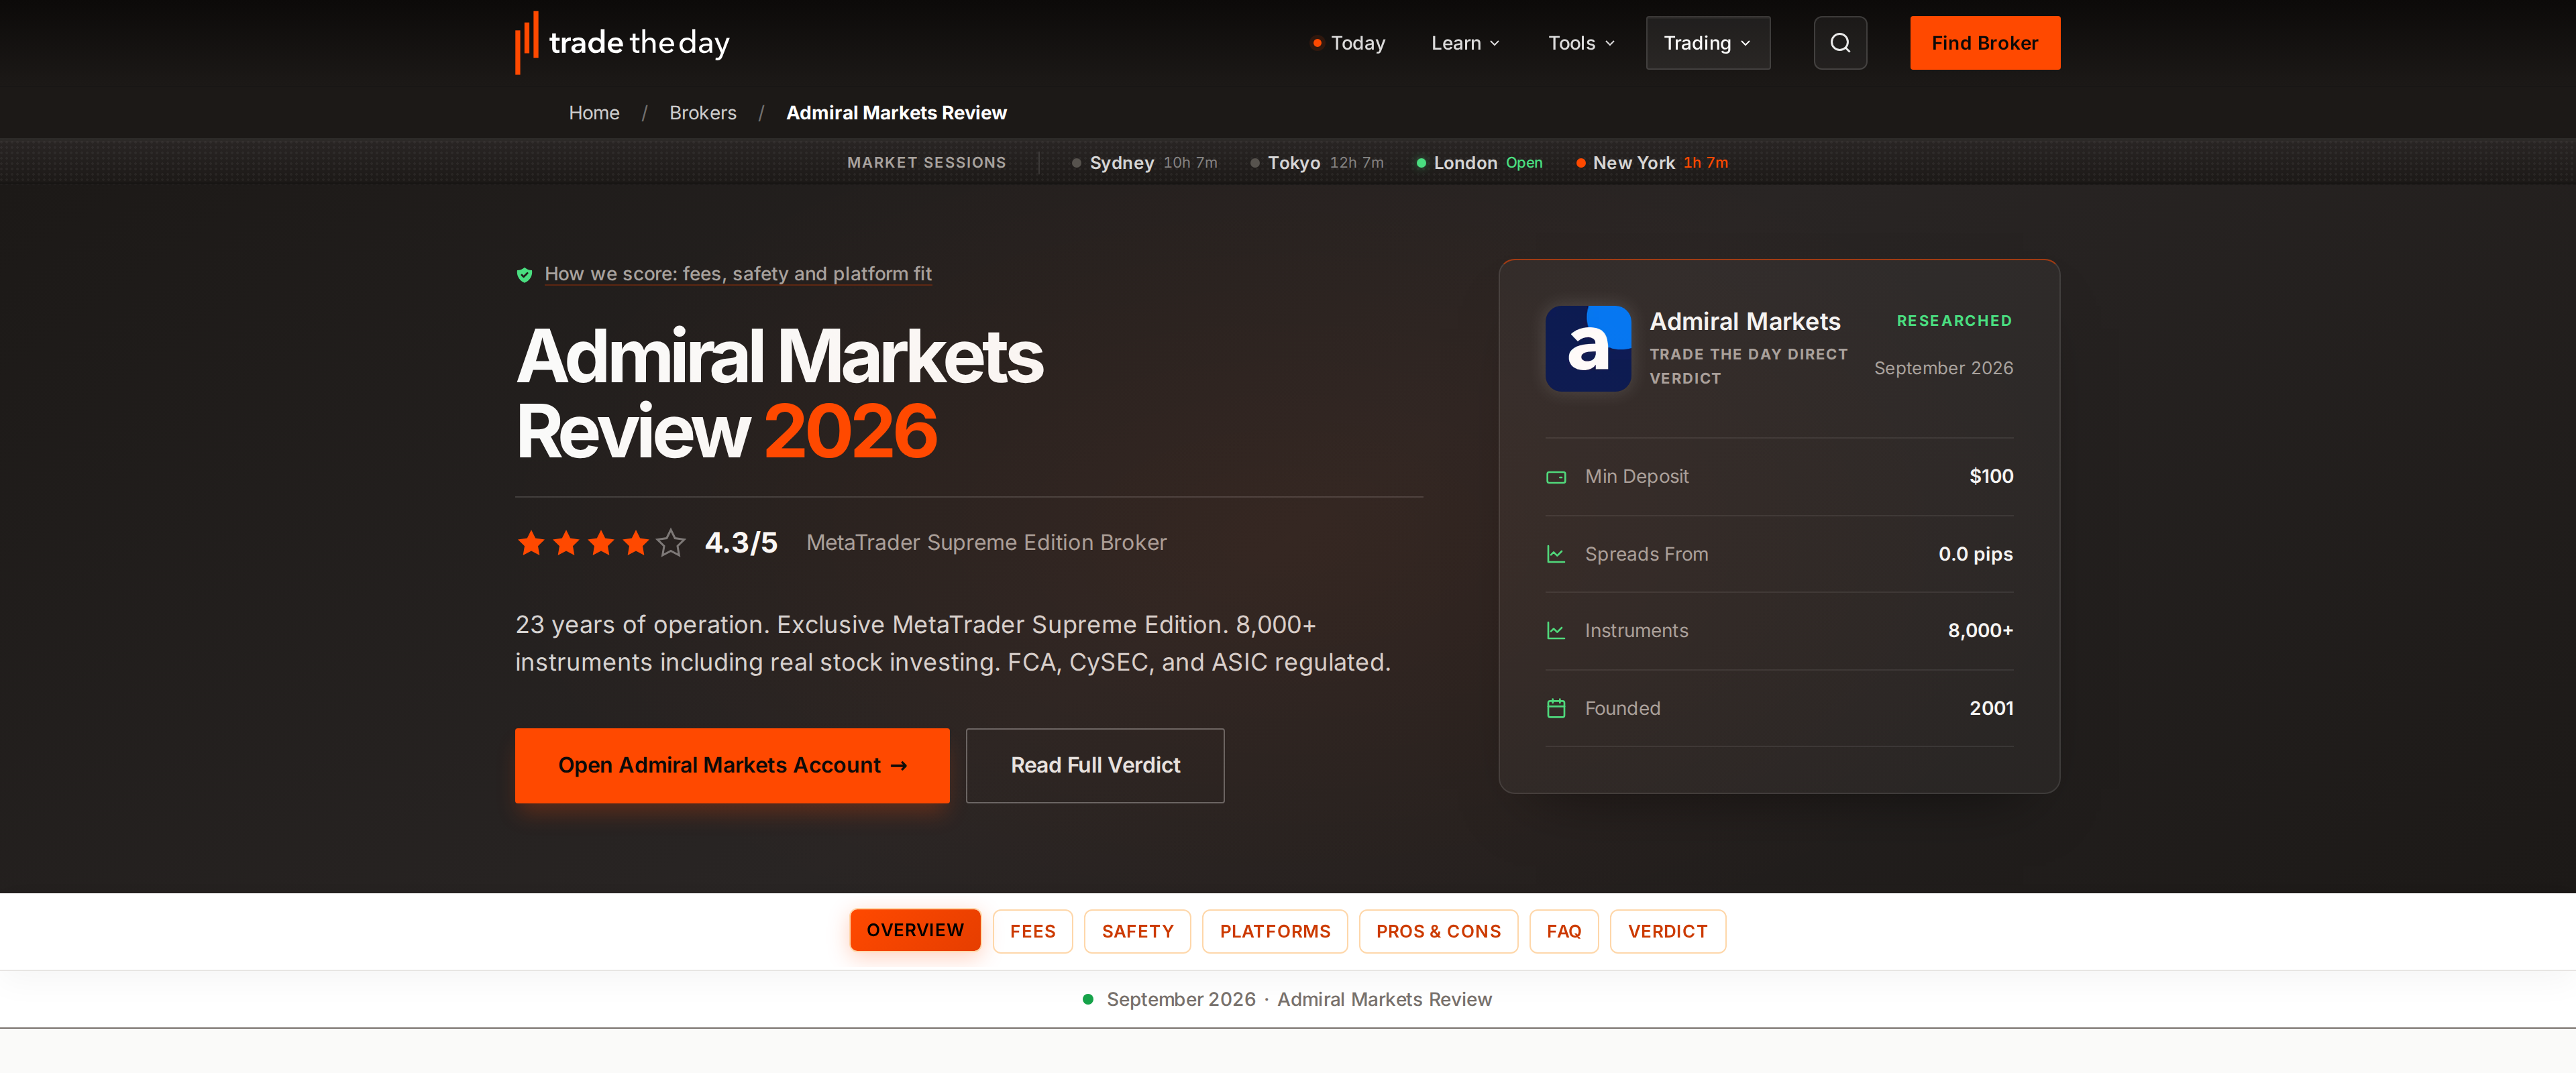Go to Brokers breadcrumb link
The width and height of the screenshot is (2576, 1073).
[702, 113]
